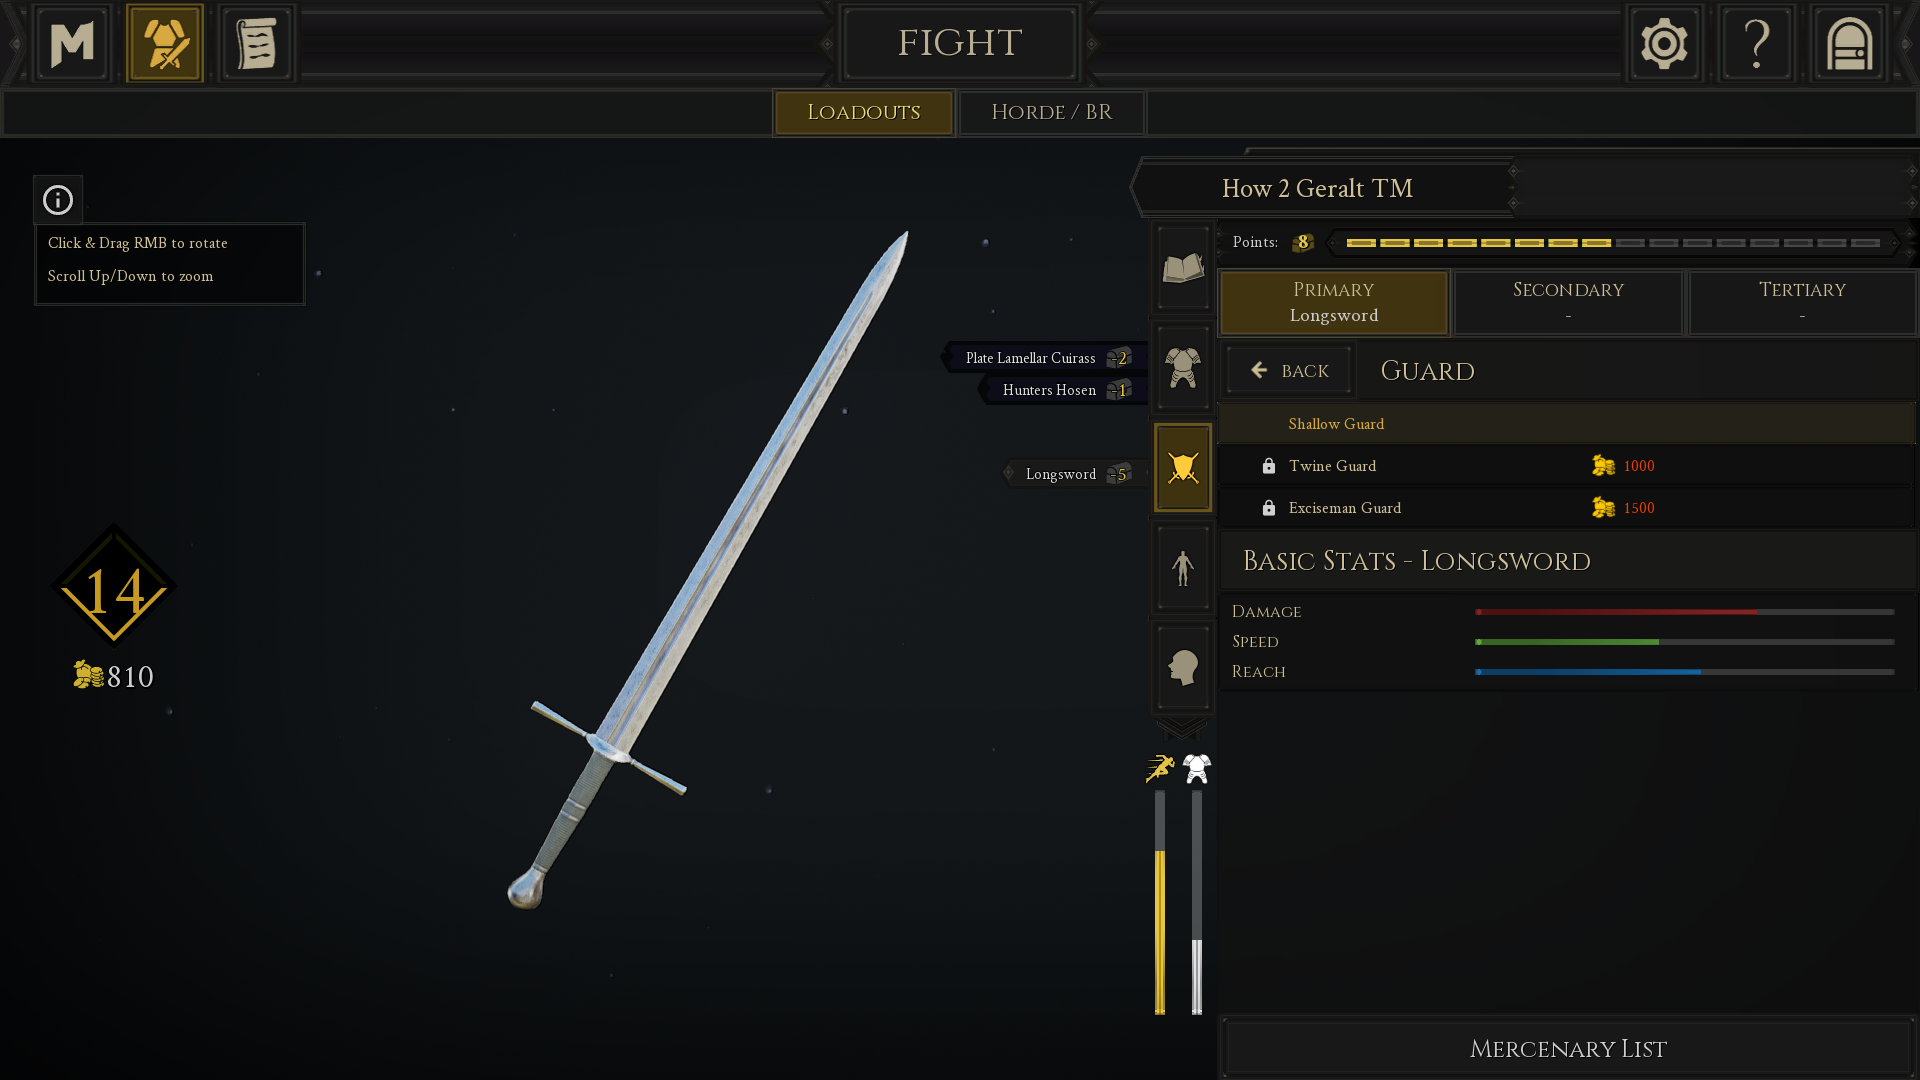Select the armory knight icon in top bar
The image size is (1920, 1080).
click(x=165, y=44)
